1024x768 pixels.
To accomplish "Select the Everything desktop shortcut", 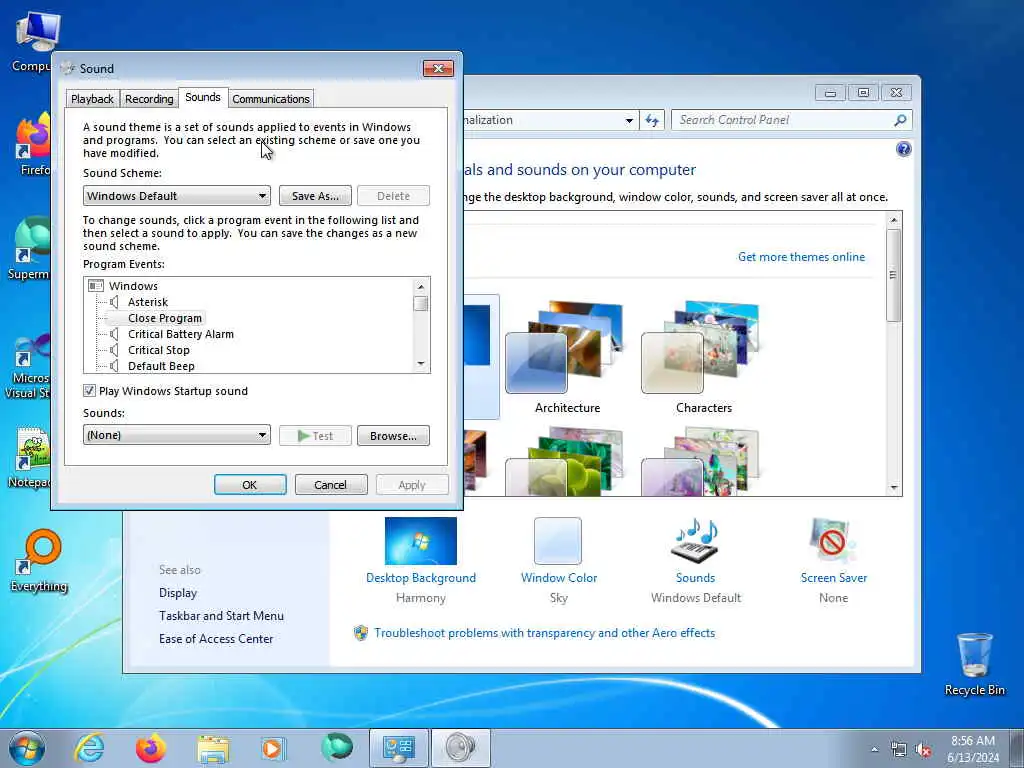I will pos(39,560).
